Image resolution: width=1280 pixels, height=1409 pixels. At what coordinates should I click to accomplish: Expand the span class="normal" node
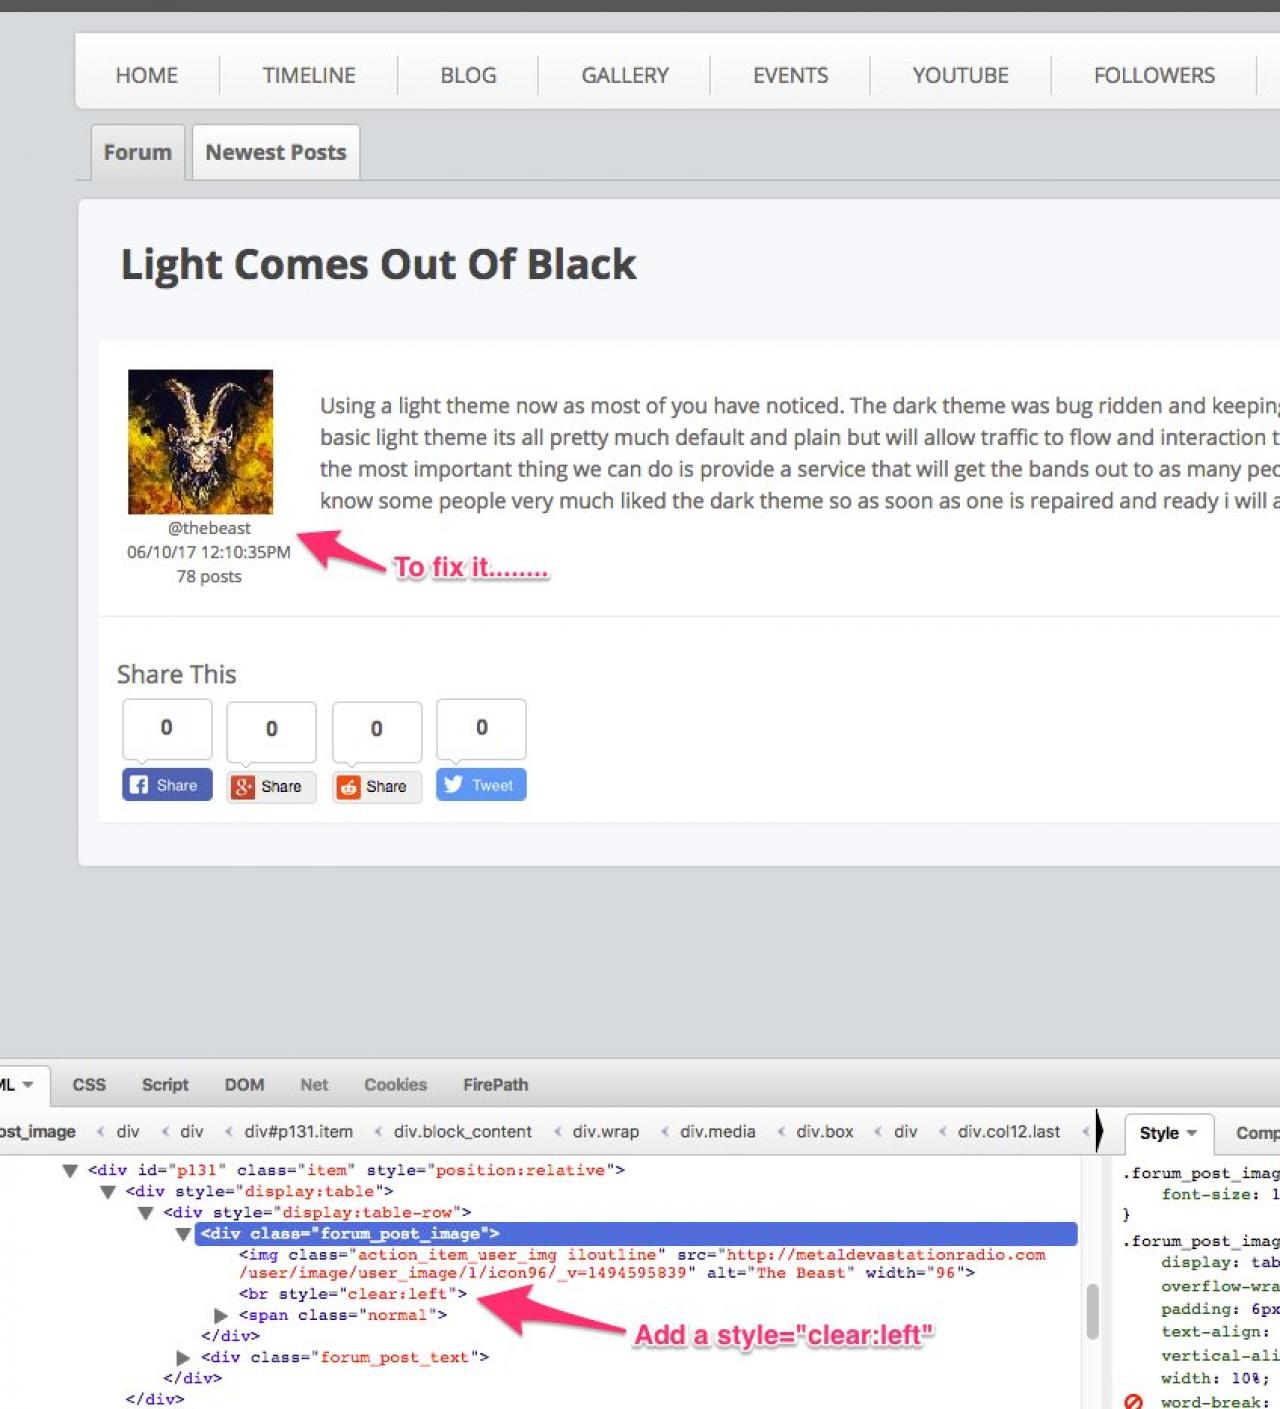(x=221, y=1315)
